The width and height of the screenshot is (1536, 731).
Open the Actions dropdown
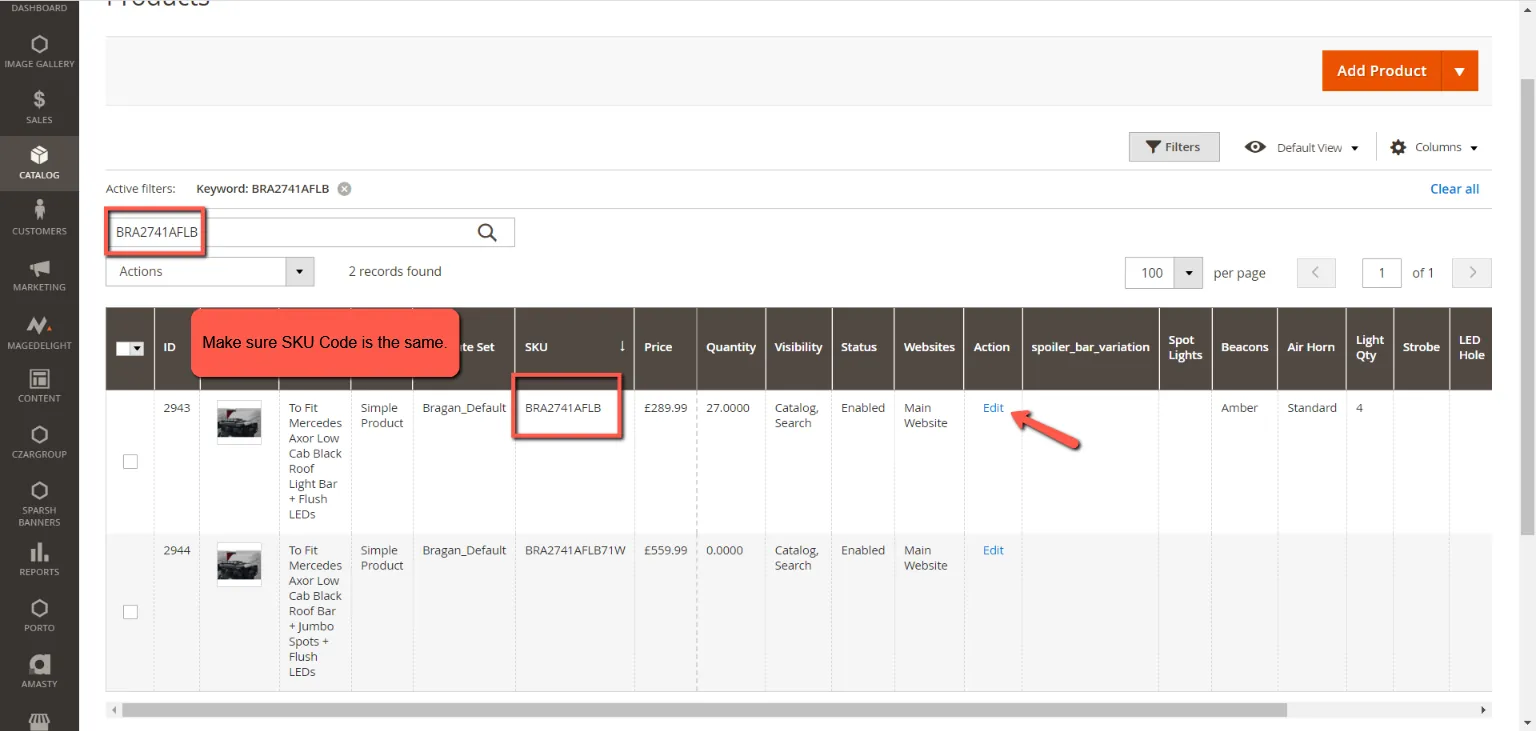click(210, 272)
